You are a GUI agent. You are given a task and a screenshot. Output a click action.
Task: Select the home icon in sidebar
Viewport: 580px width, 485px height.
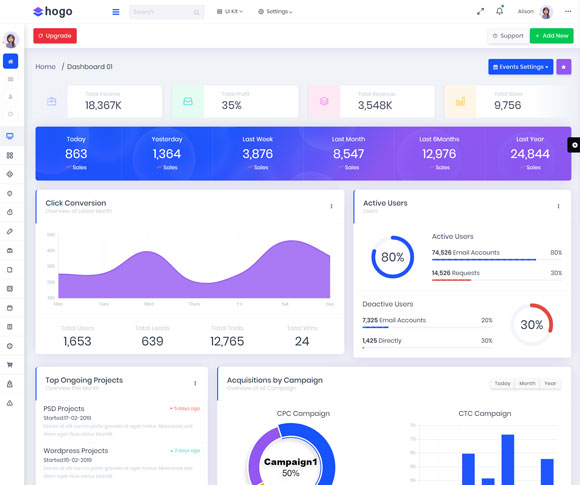click(10, 61)
